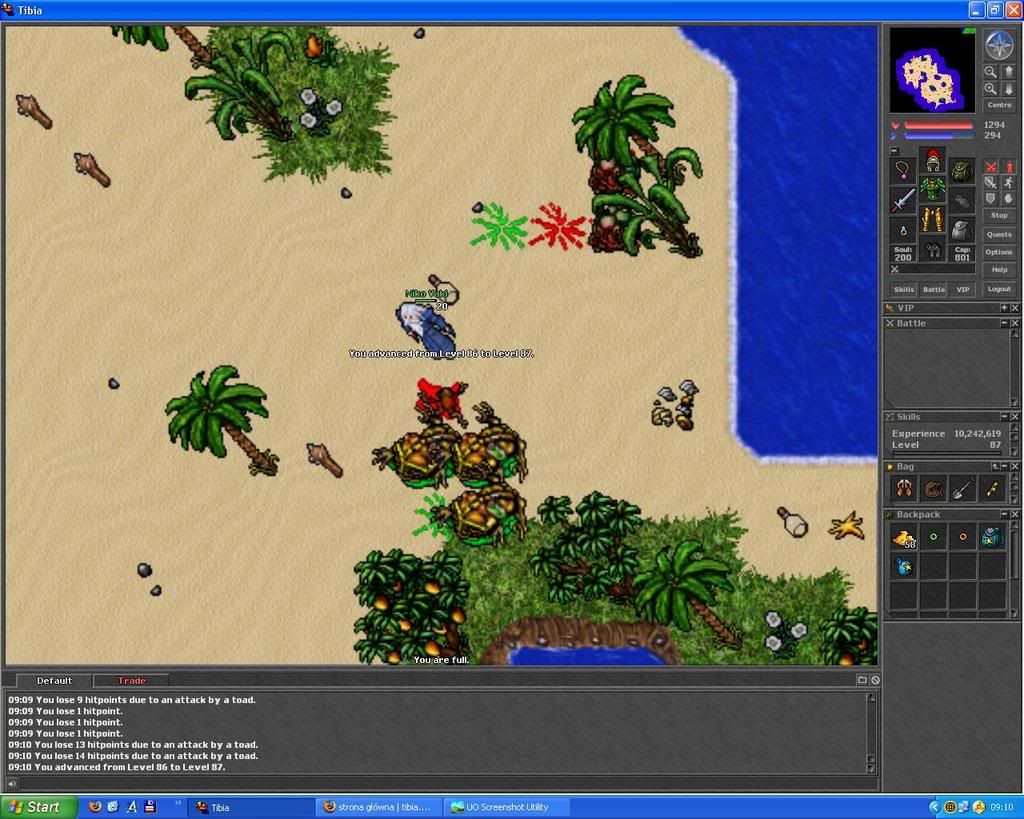The width and height of the screenshot is (1024, 819).
Task: Select the sandals in Bag
Action: (x=904, y=489)
